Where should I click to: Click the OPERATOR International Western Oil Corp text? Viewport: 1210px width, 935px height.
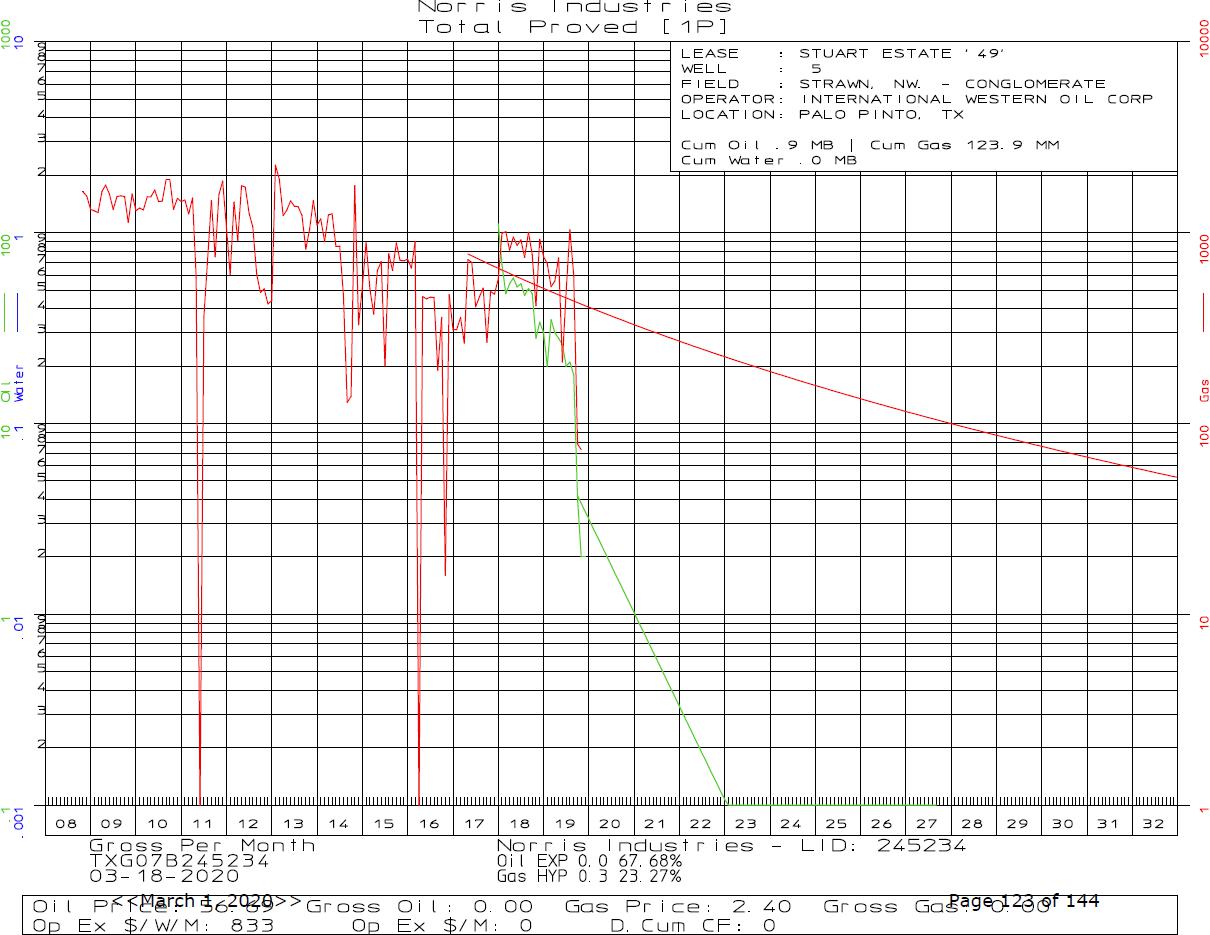click(x=916, y=99)
